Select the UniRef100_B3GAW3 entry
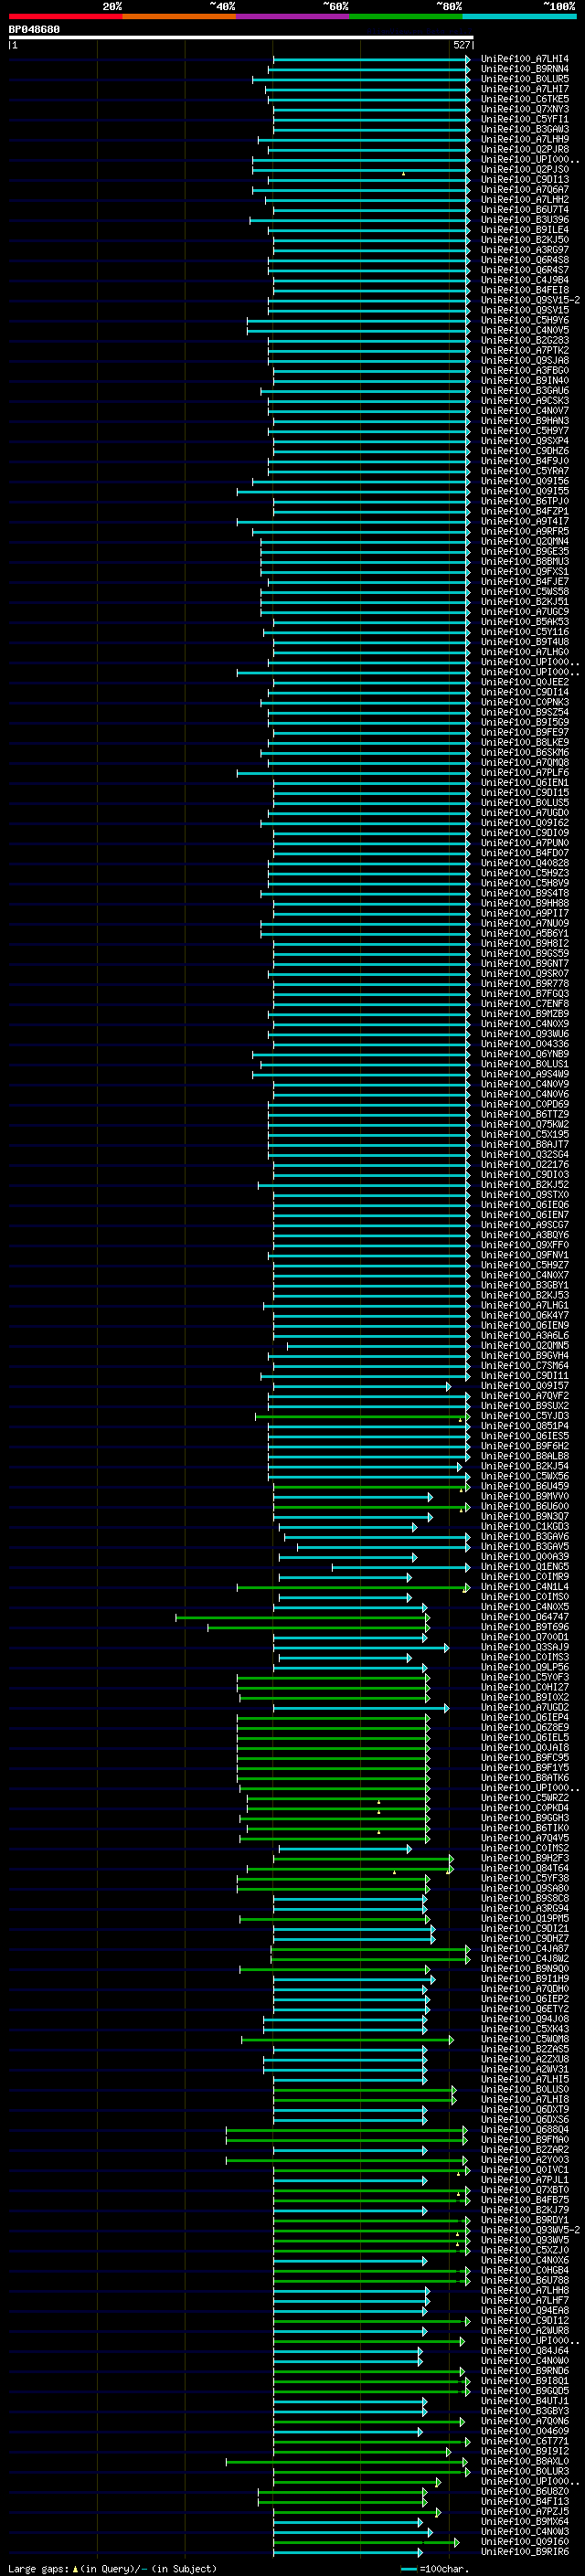 click(x=524, y=129)
